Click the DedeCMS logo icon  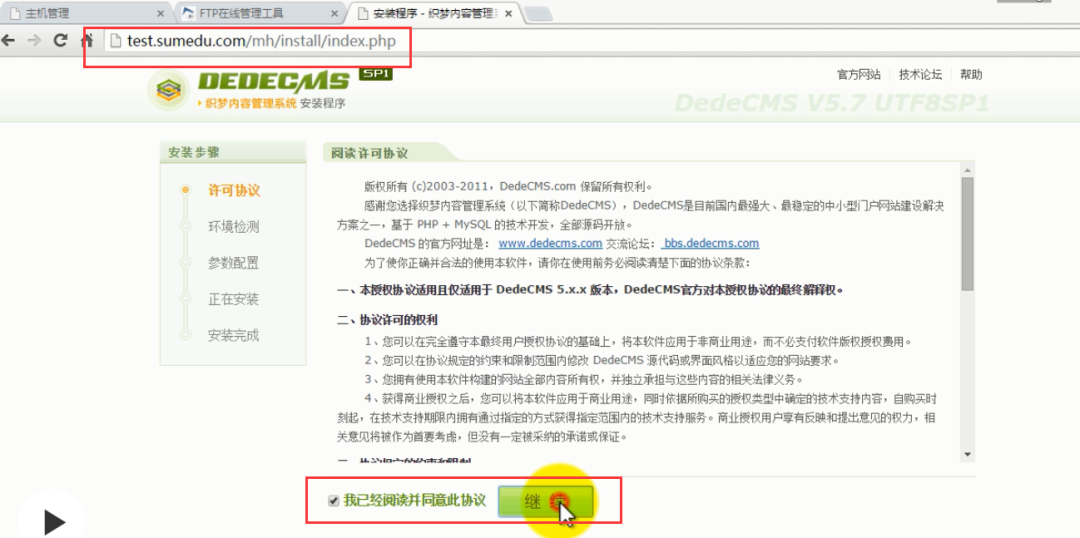click(x=168, y=90)
